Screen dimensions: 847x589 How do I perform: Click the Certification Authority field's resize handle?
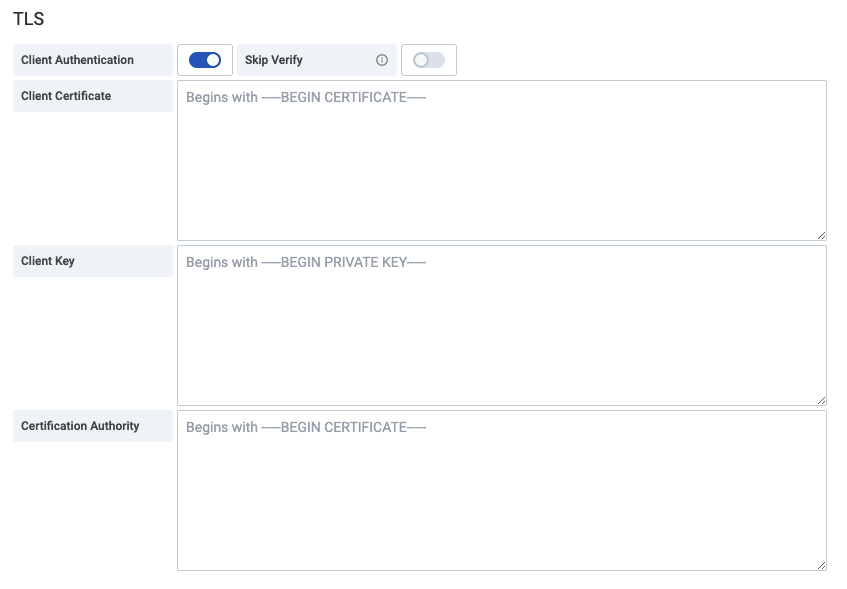(x=821, y=565)
